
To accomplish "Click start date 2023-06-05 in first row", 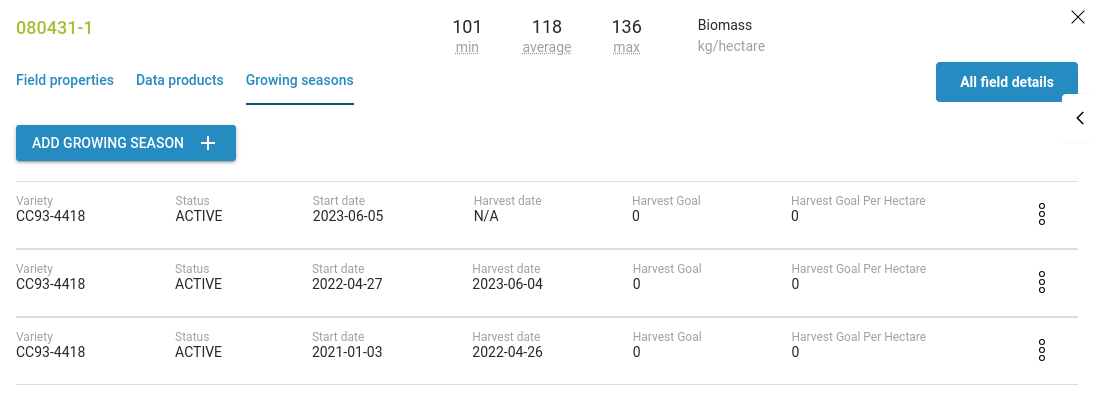I will pyautogui.click(x=347, y=216).
